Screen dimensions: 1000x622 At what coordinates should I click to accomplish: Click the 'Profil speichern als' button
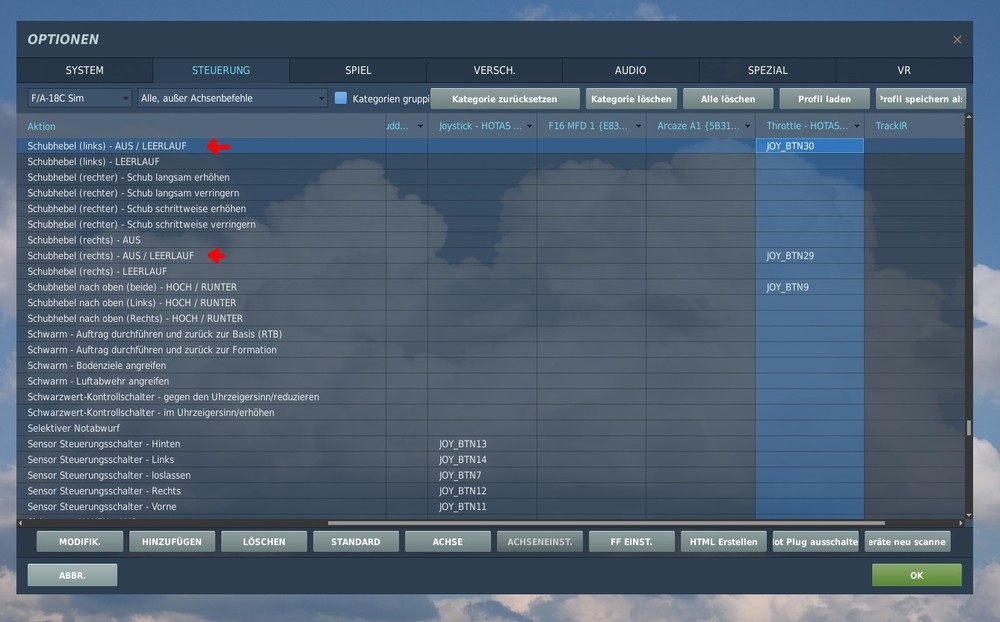(x=920, y=99)
